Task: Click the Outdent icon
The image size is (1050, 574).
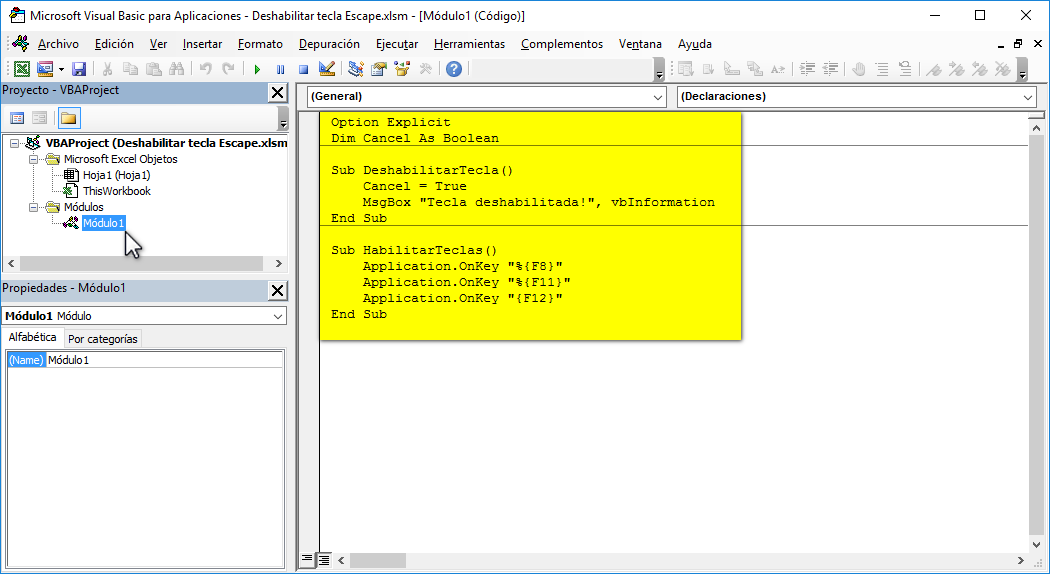Action: pyautogui.click(x=830, y=69)
